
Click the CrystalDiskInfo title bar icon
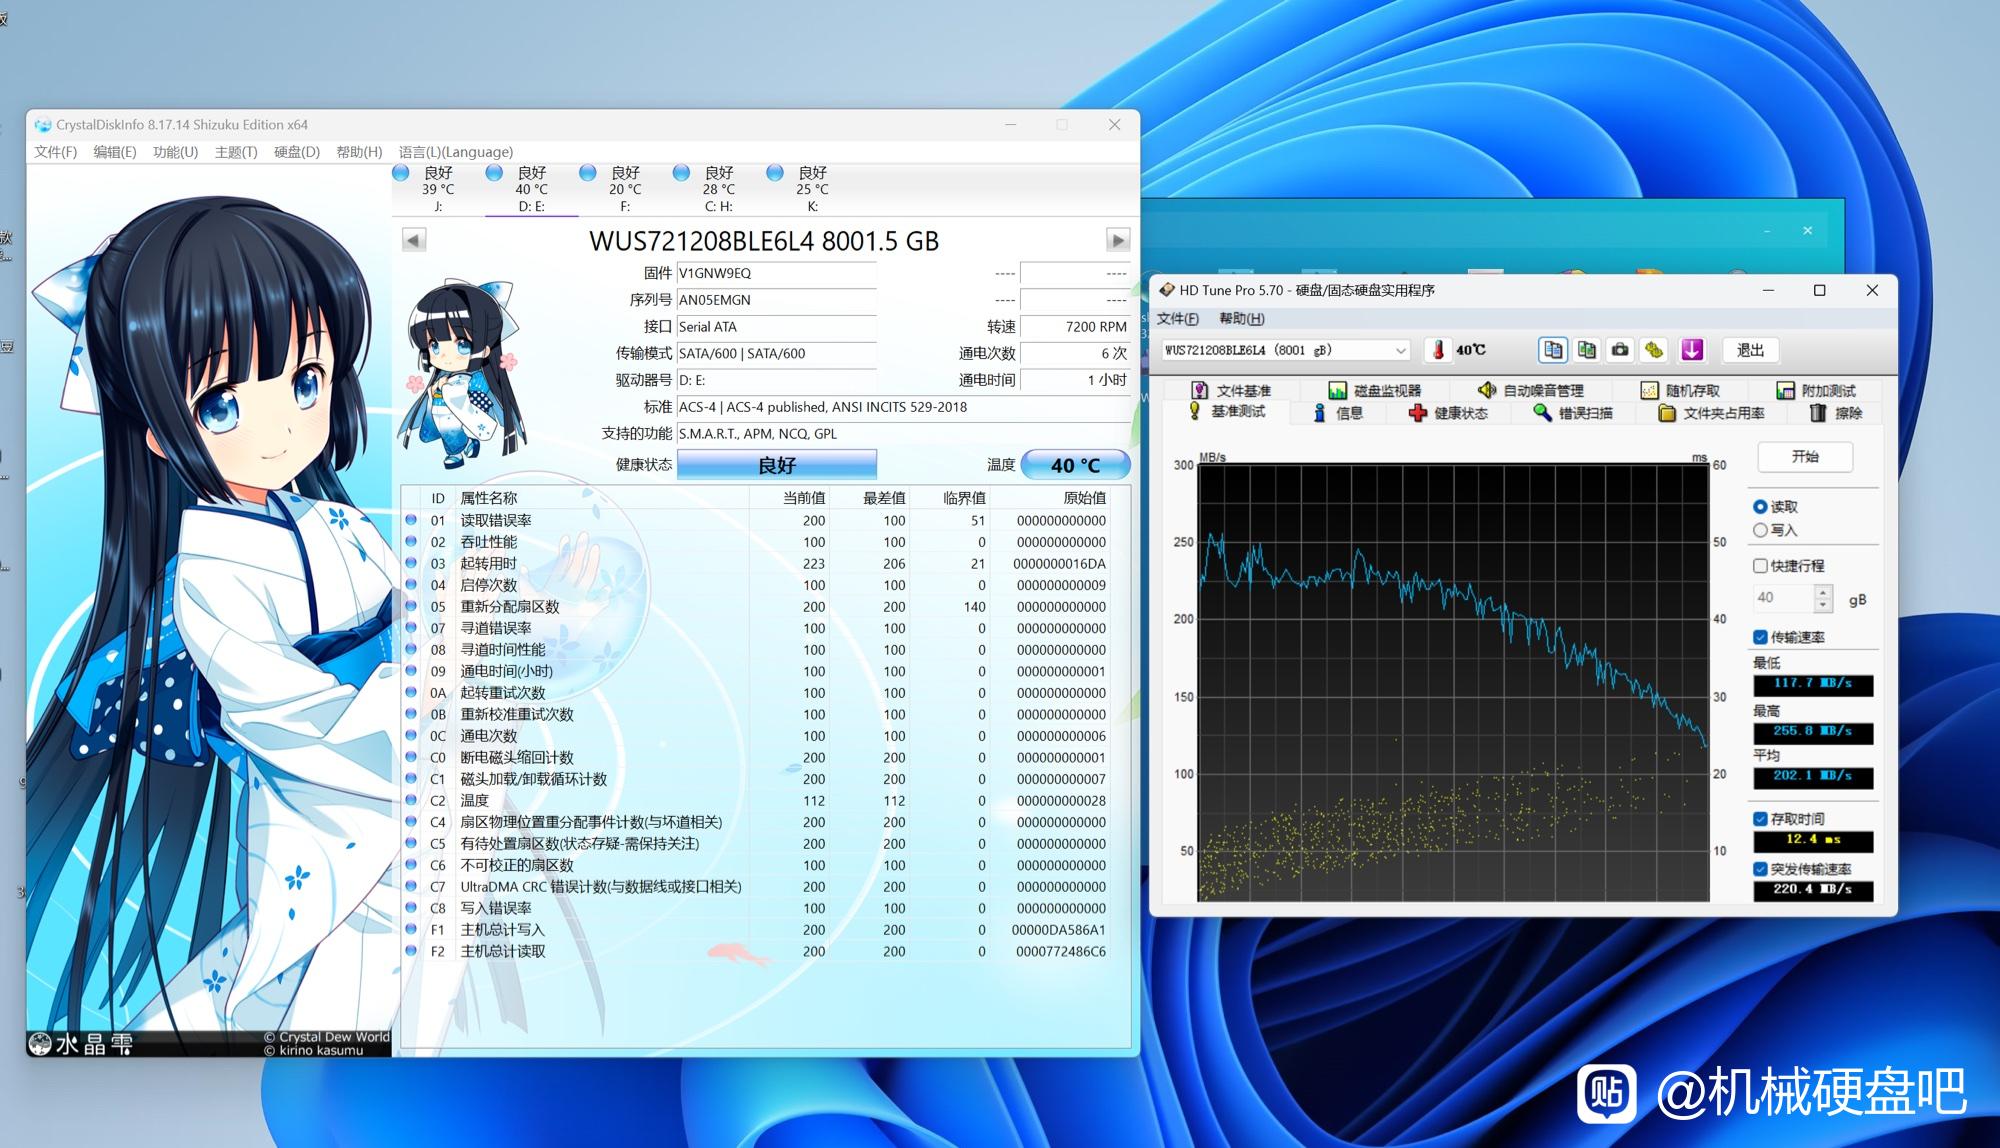43,125
